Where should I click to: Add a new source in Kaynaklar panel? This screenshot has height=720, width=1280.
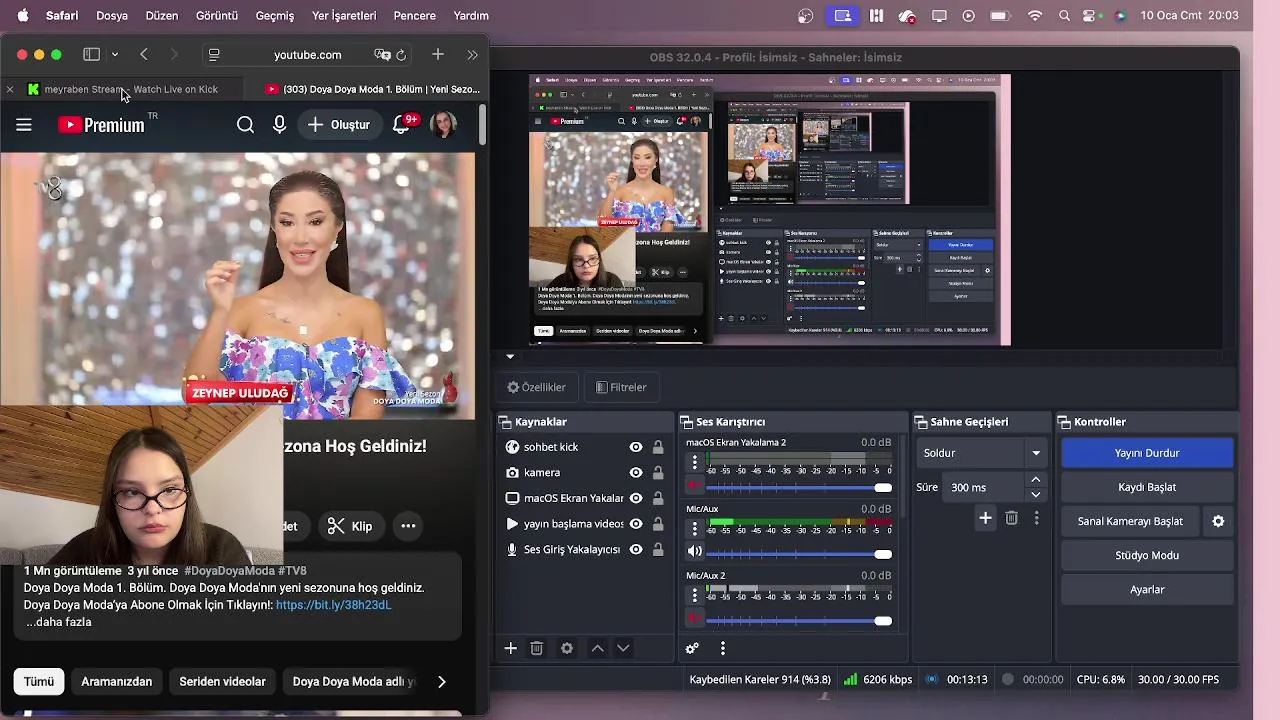[510, 648]
